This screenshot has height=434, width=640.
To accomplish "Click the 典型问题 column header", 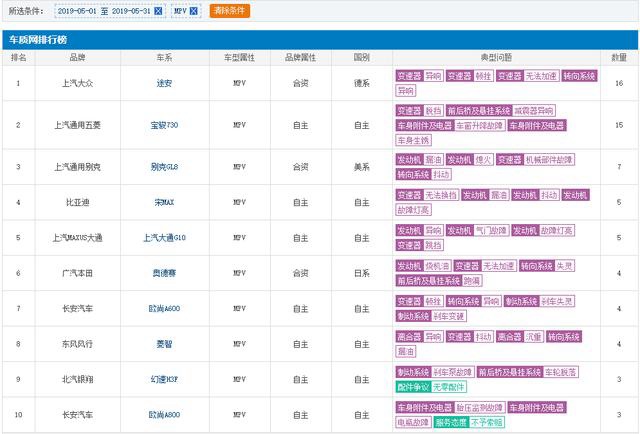I will (x=496, y=58).
